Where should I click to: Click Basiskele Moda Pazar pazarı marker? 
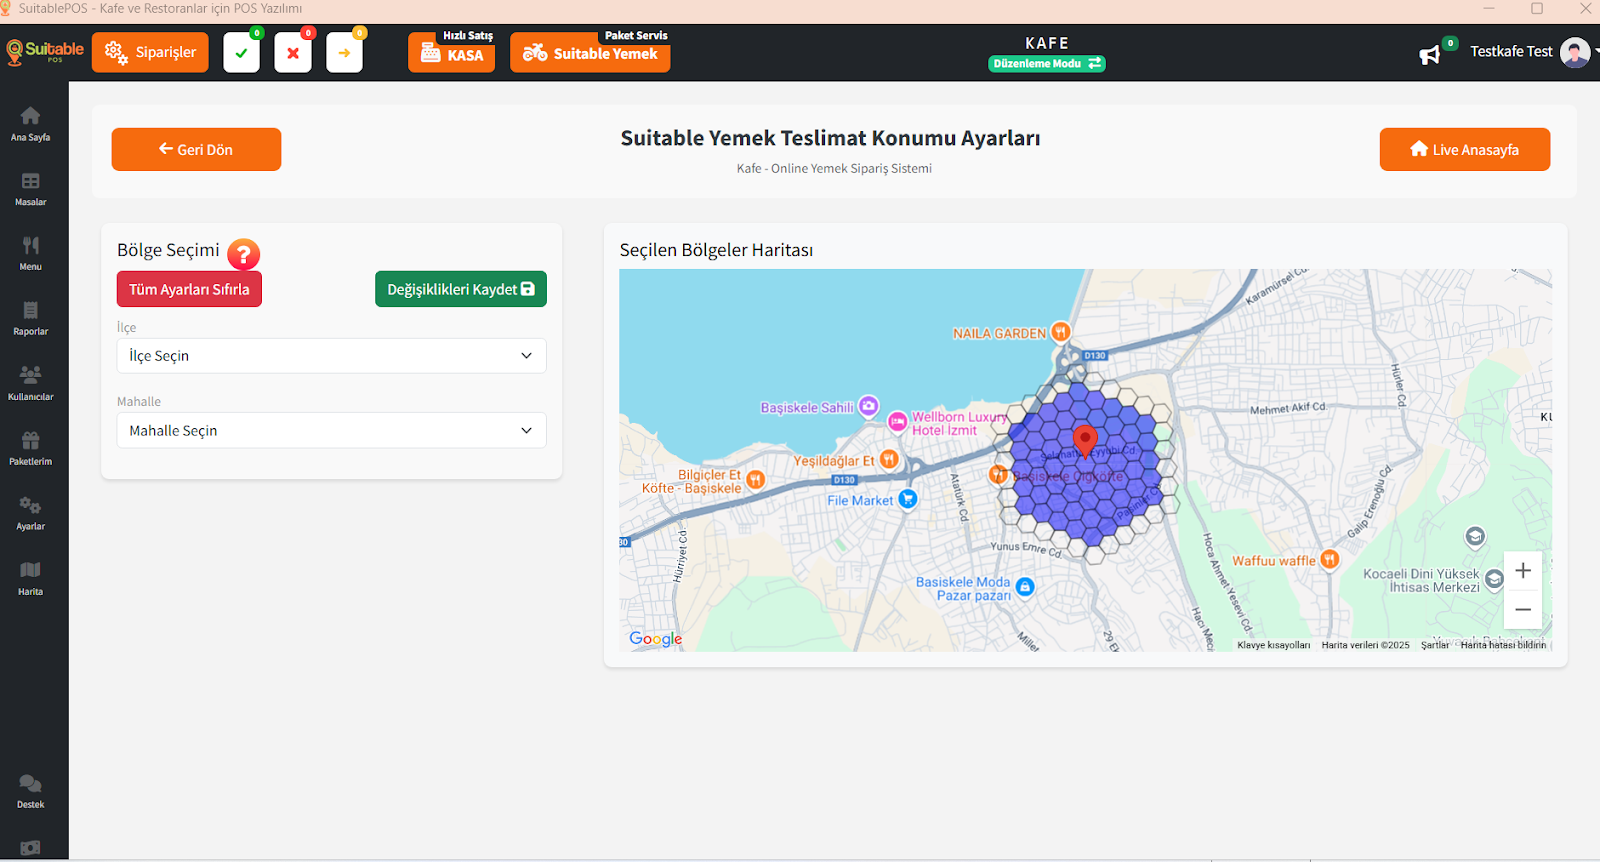point(1025,587)
